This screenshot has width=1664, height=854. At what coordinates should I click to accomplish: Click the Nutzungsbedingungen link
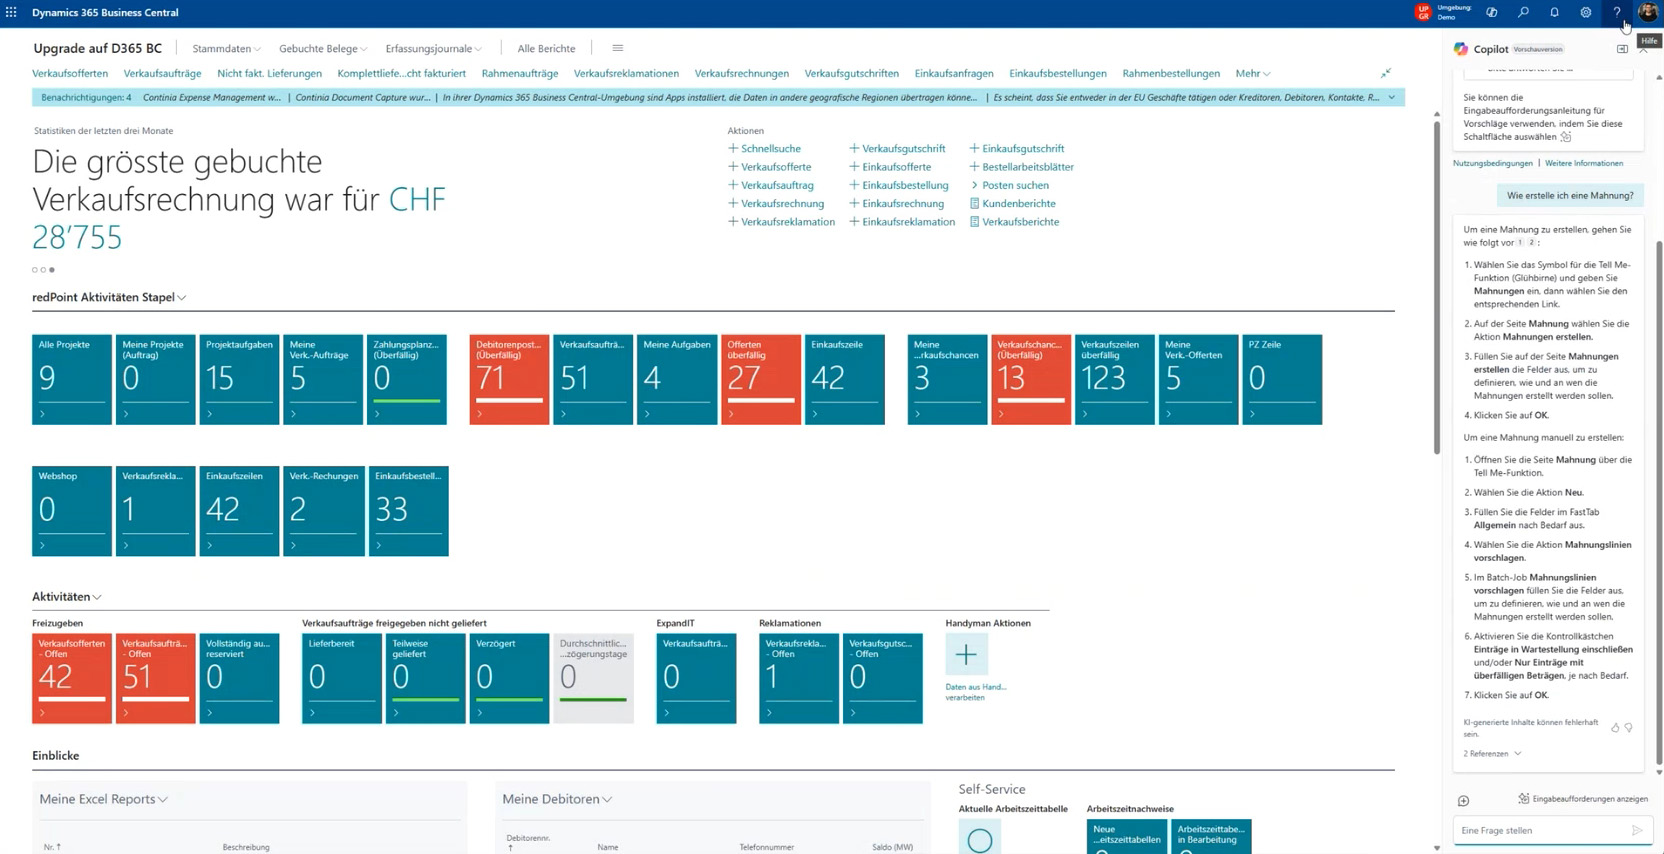(1492, 163)
